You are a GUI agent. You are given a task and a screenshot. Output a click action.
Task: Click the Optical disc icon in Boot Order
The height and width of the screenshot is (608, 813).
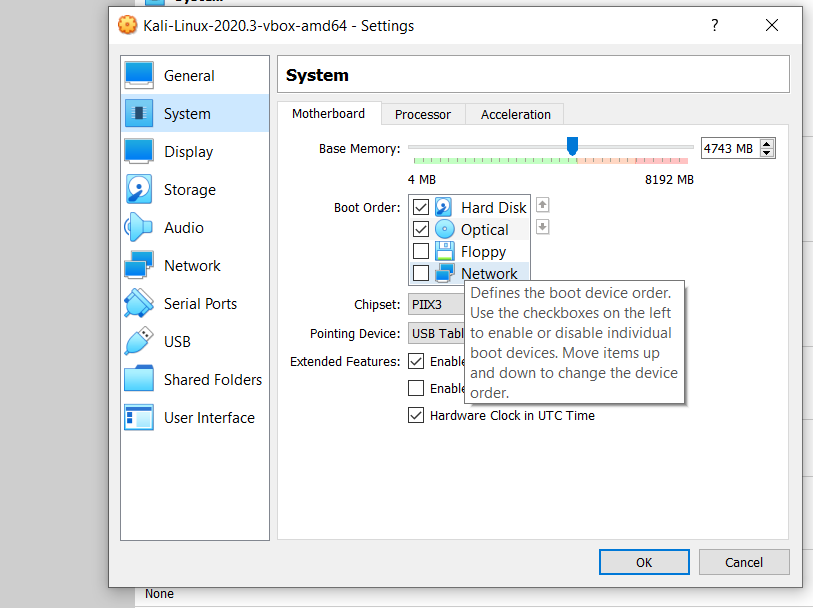(444, 229)
